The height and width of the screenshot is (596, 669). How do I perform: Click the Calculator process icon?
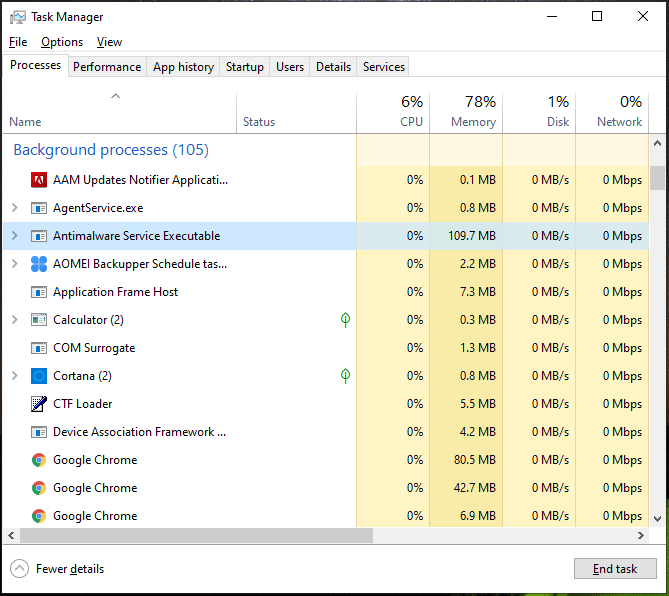[39, 320]
